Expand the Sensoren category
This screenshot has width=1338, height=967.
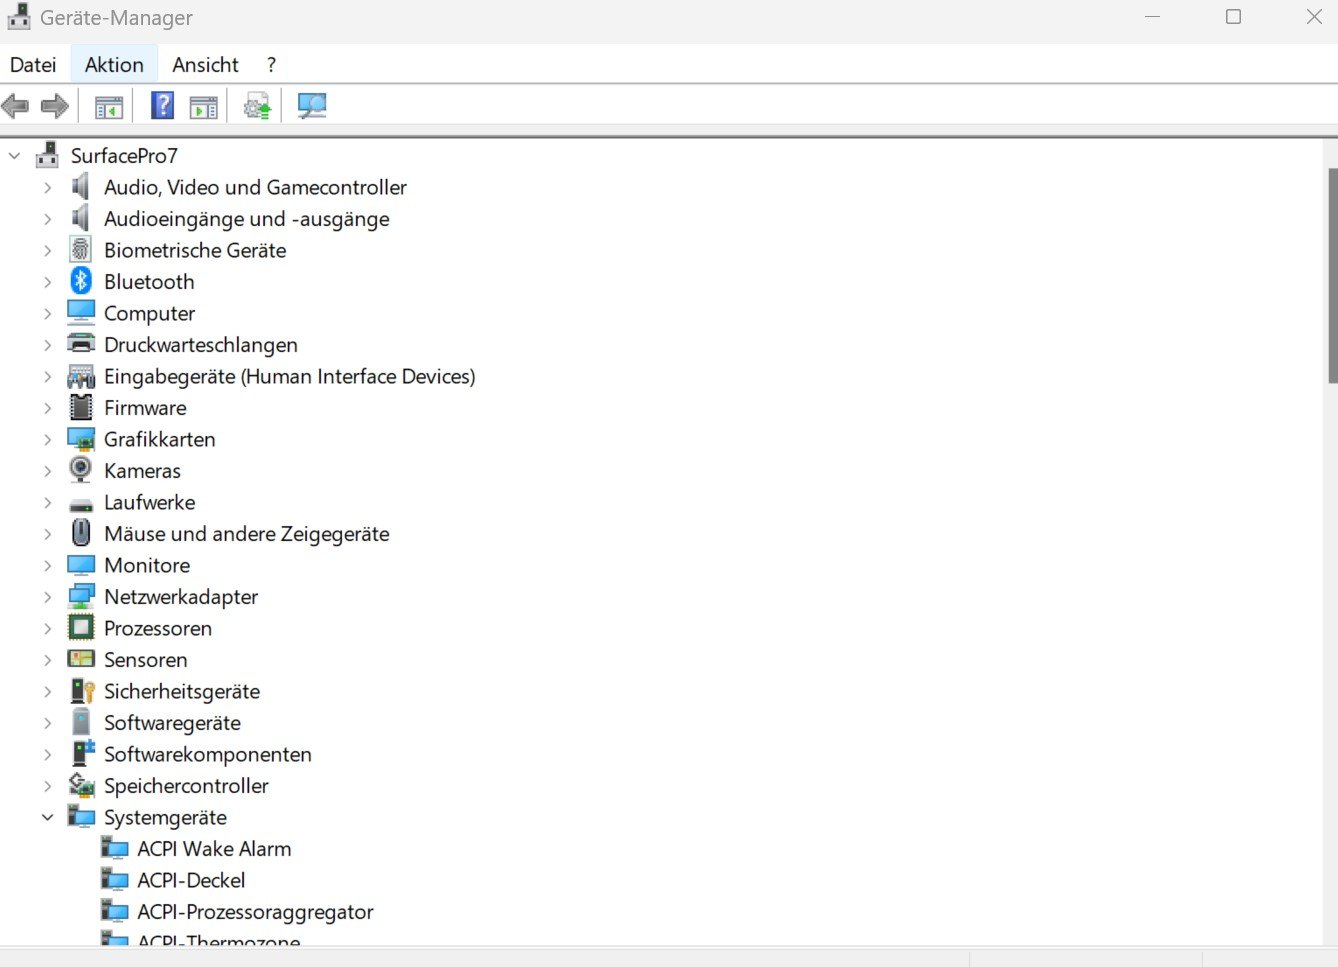[x=47, y=660]
